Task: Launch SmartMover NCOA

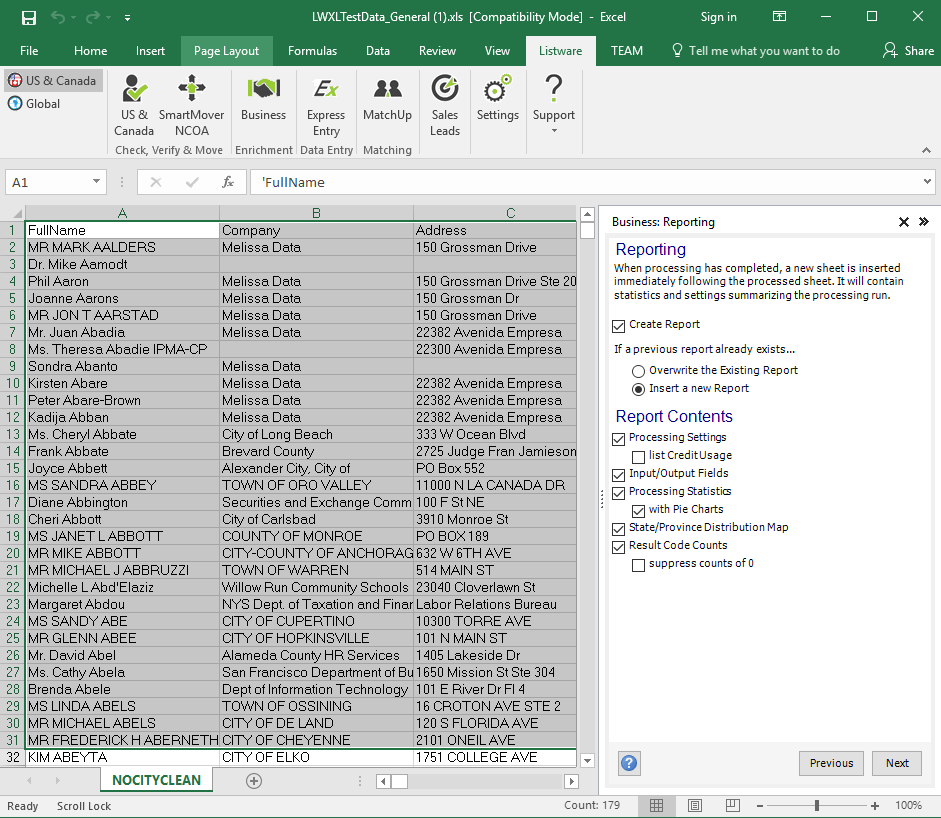Action: point(191,105)
